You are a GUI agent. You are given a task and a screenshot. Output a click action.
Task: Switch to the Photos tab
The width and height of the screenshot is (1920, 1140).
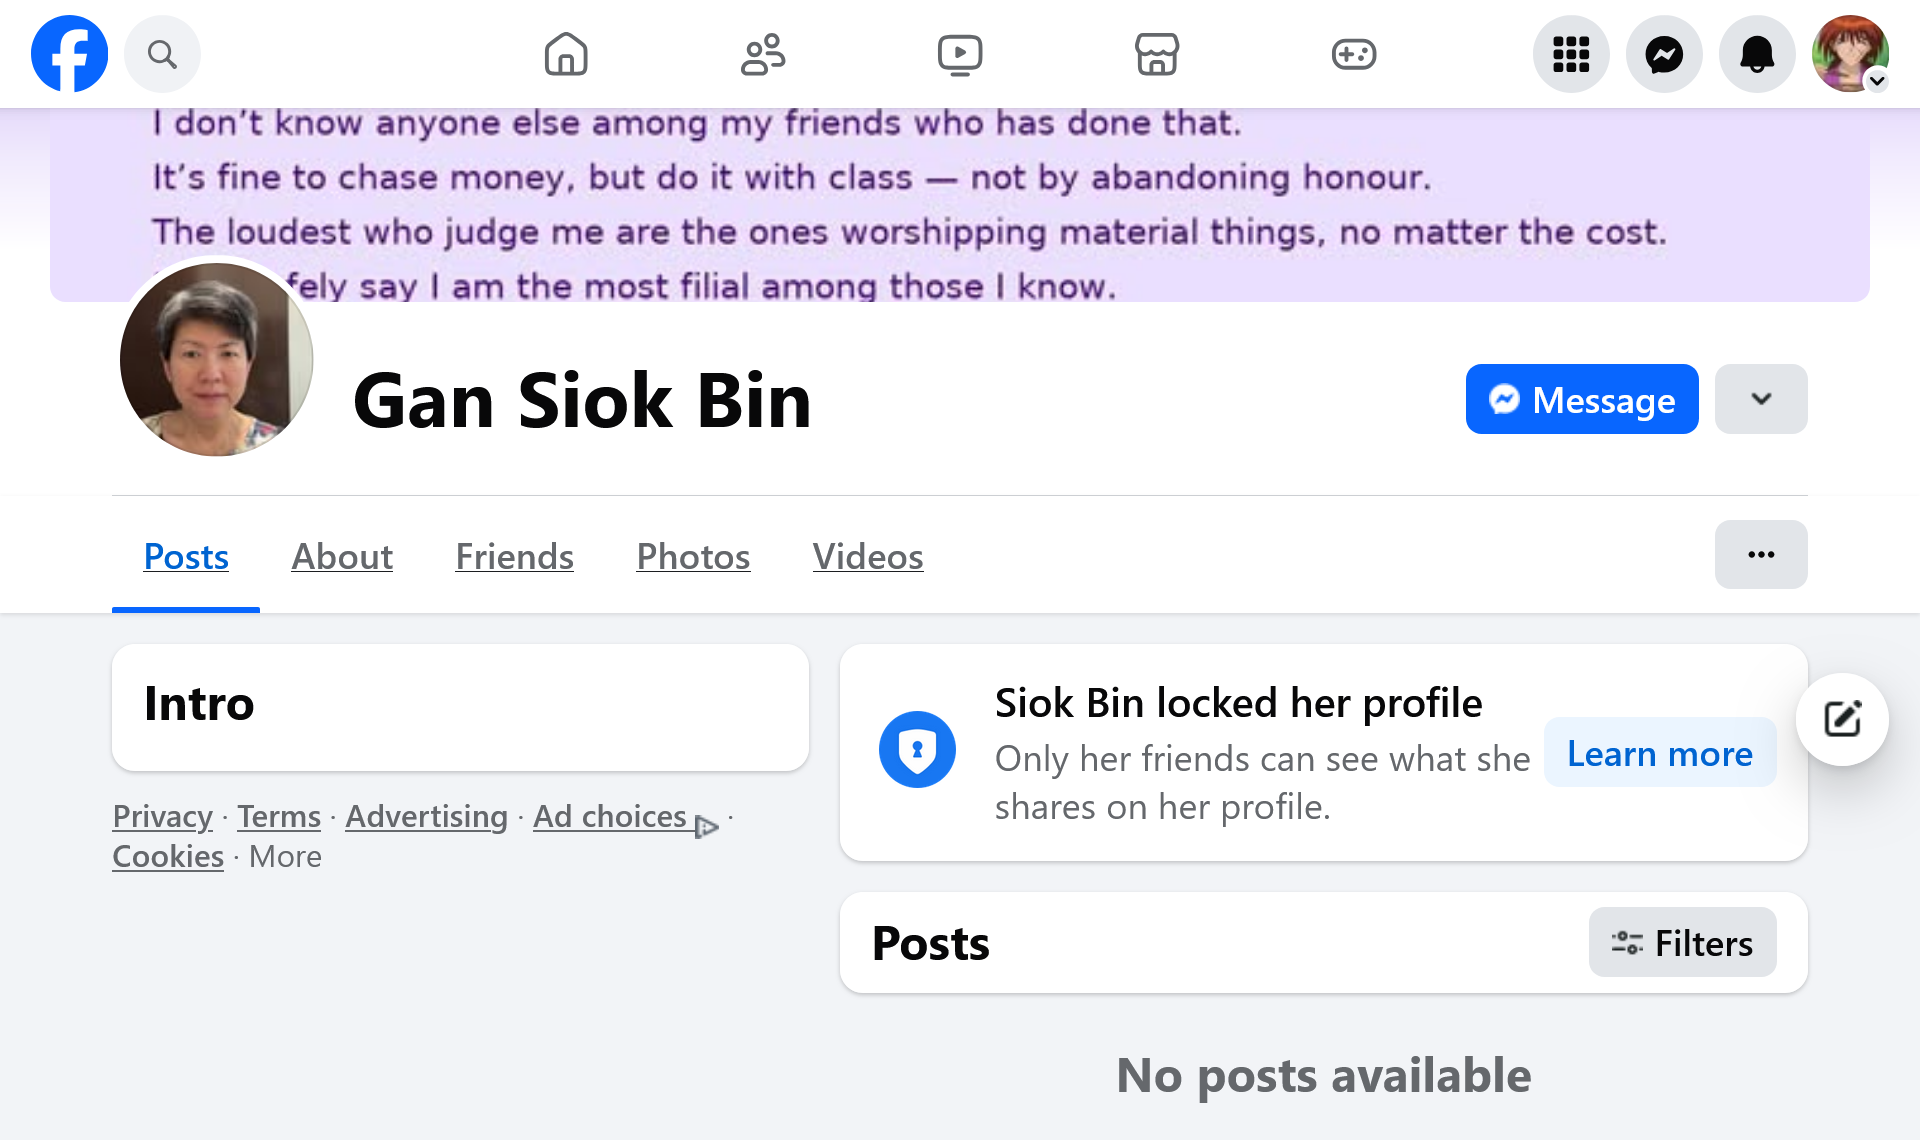pos(693,556)
